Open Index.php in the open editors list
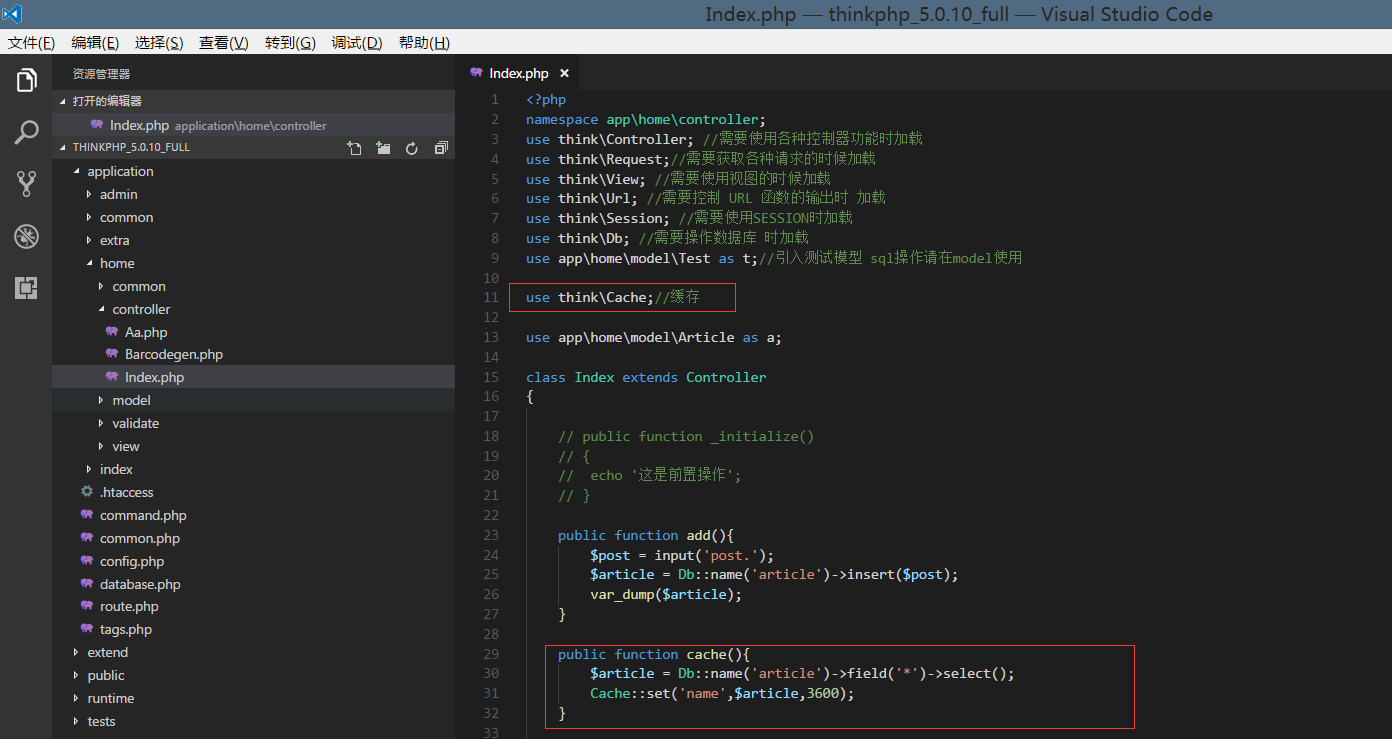The height and width of the screenshot is (739, 1392). pos(254,125)
